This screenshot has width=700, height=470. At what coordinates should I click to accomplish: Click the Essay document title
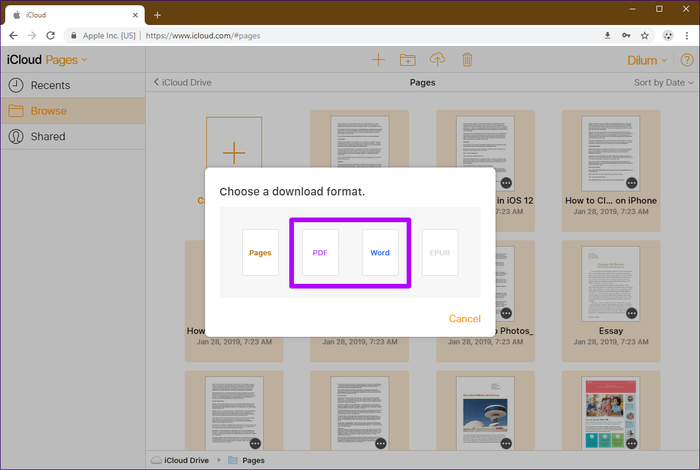(x=611, y=331)
